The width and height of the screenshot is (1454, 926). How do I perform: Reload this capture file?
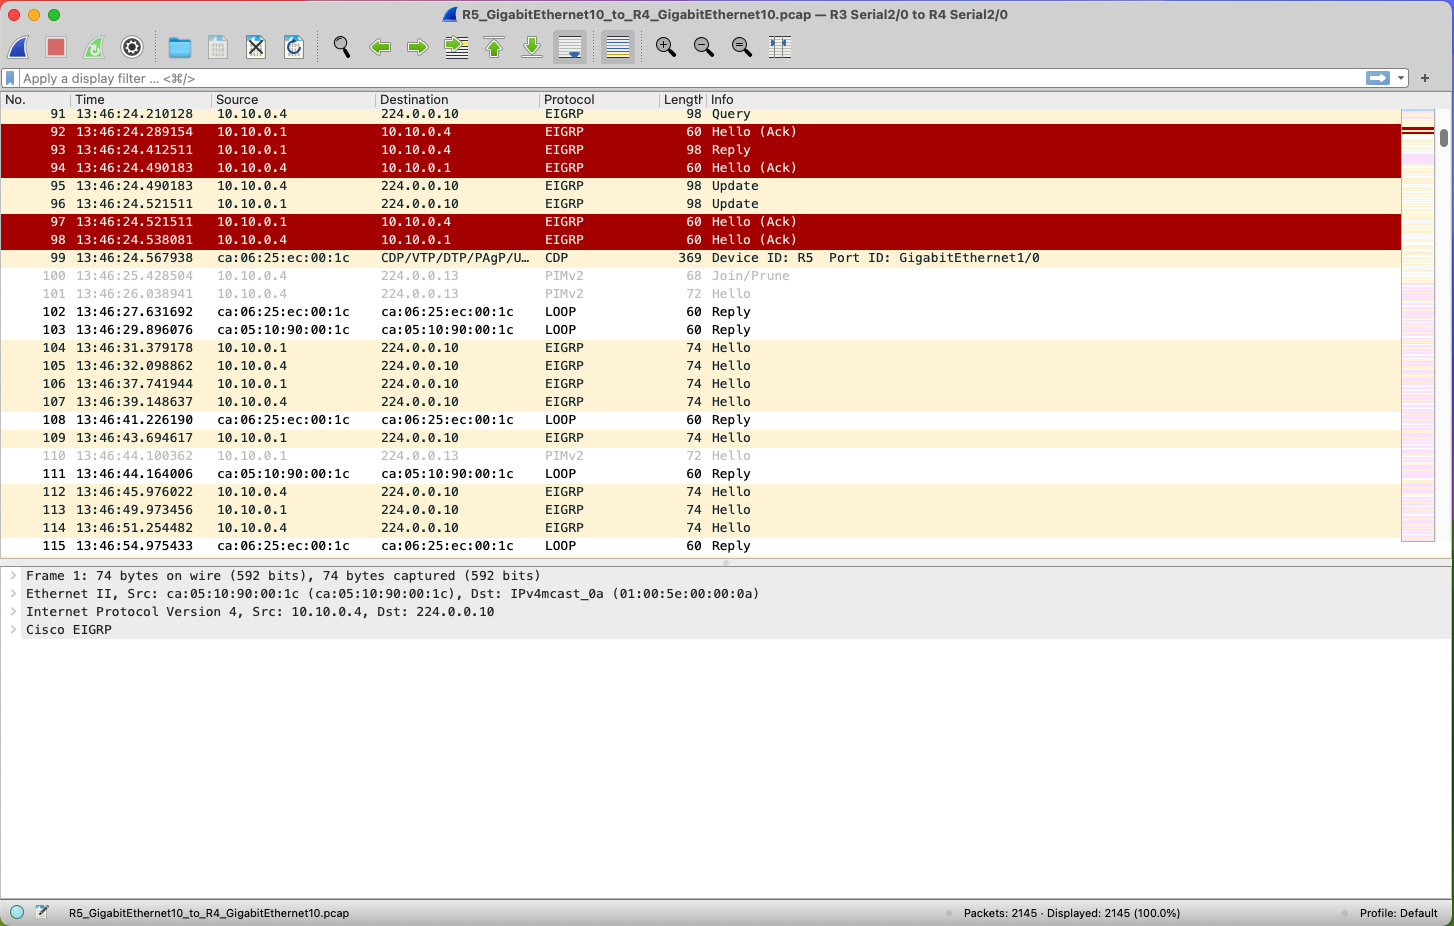[x=294, y=47]
